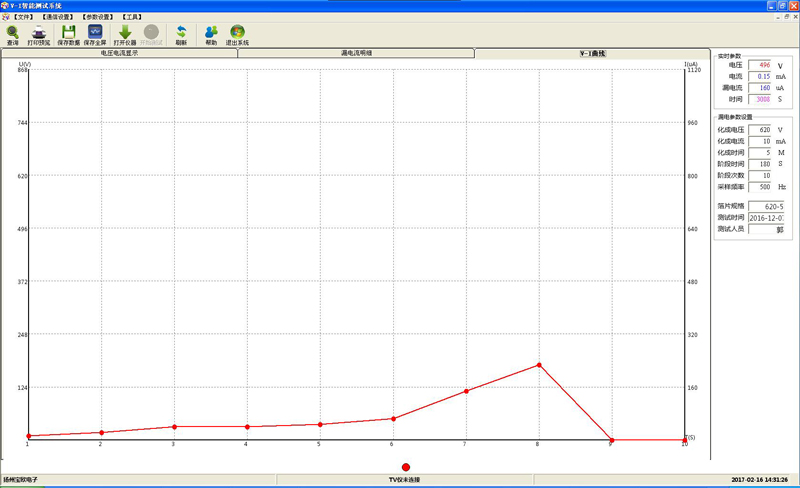The height and width of the screenshot is (488, 800).
Task: Click the 退出系统 exit system icon
Action: [x=237, y=35]
